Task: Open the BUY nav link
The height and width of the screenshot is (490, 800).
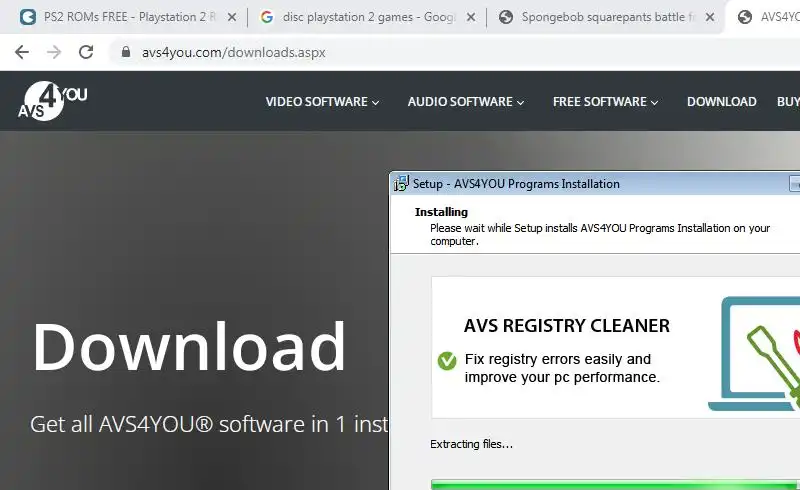Action: pyautogui.click(x=788, y=102)
